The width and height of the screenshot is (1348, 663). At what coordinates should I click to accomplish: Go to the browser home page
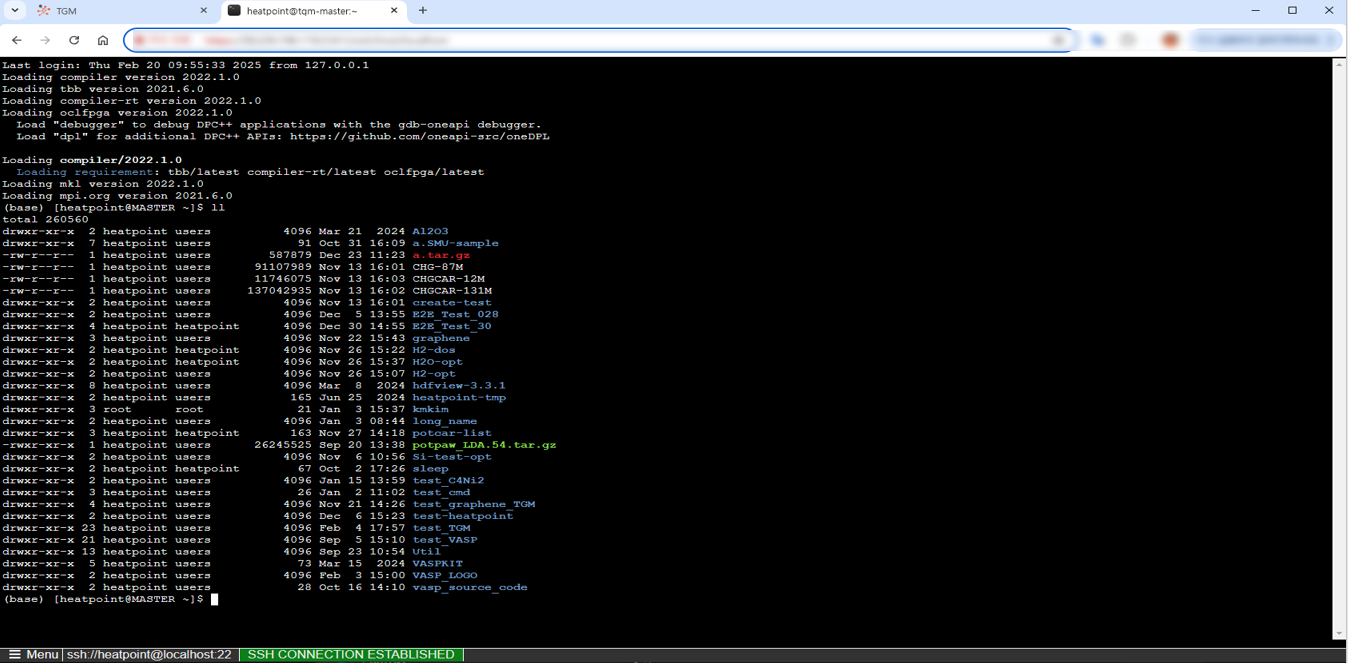pyautogui.click(x=102, y=40)
